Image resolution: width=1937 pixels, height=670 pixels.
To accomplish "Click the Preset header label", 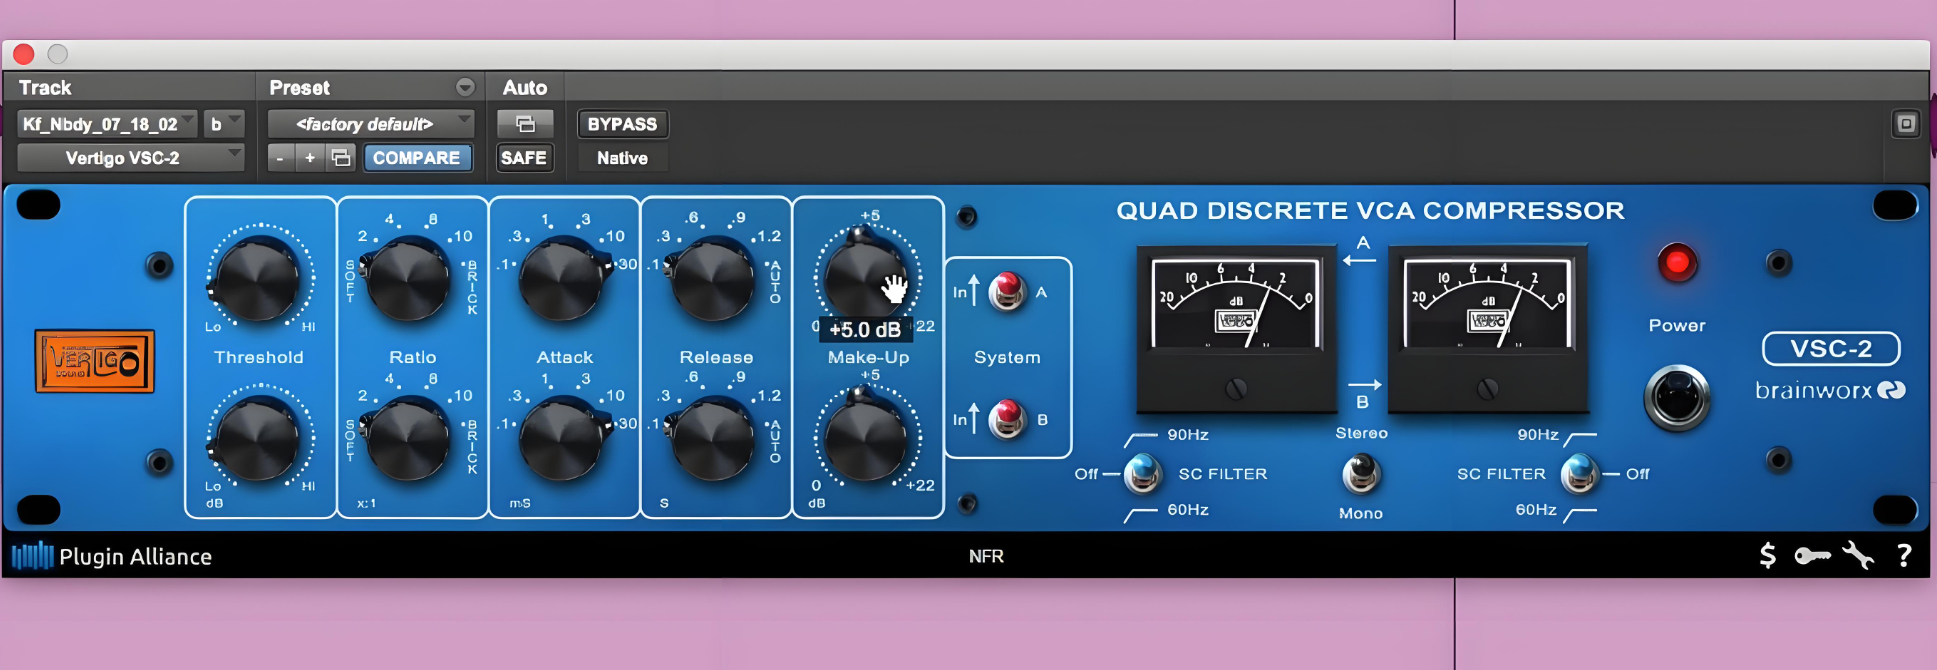I will [299, 87].
